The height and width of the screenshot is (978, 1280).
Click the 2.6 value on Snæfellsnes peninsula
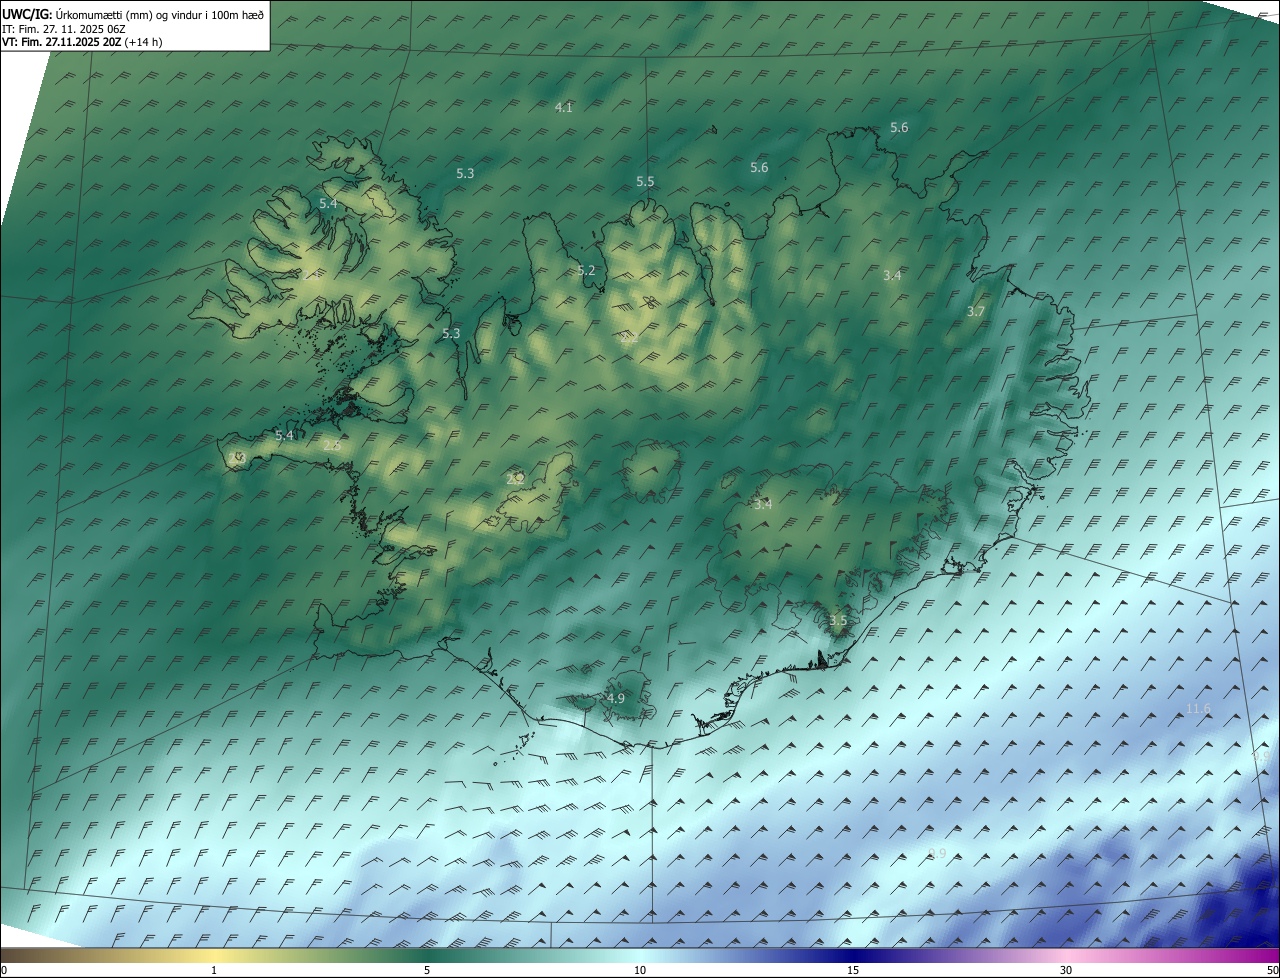click(x=332, y=445)
